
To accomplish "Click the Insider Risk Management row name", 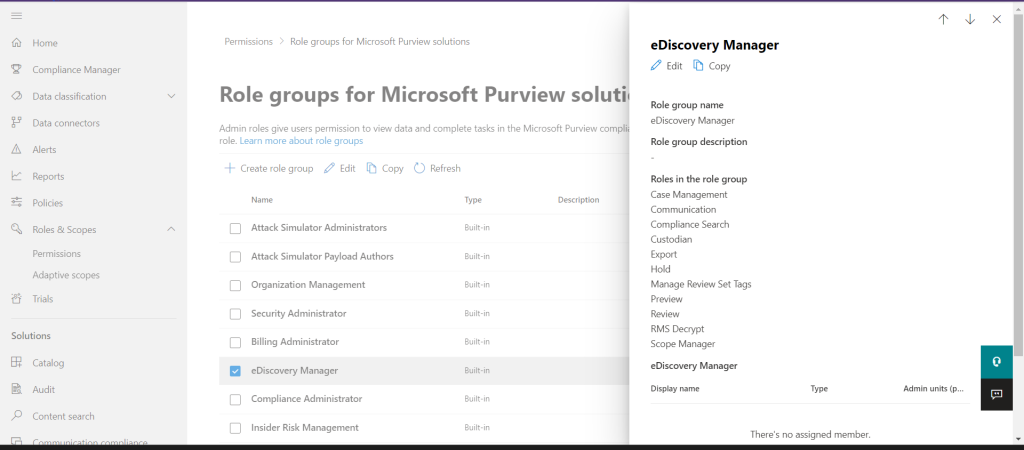I will (x=305, y=428).
